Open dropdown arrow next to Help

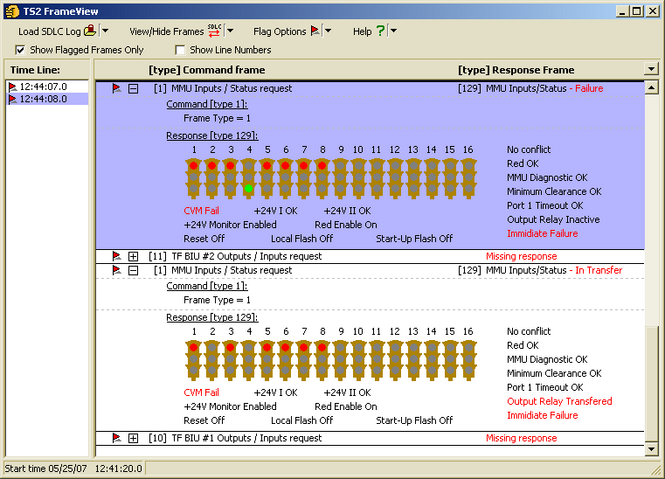pyautogui.click(x=393, y=31)
